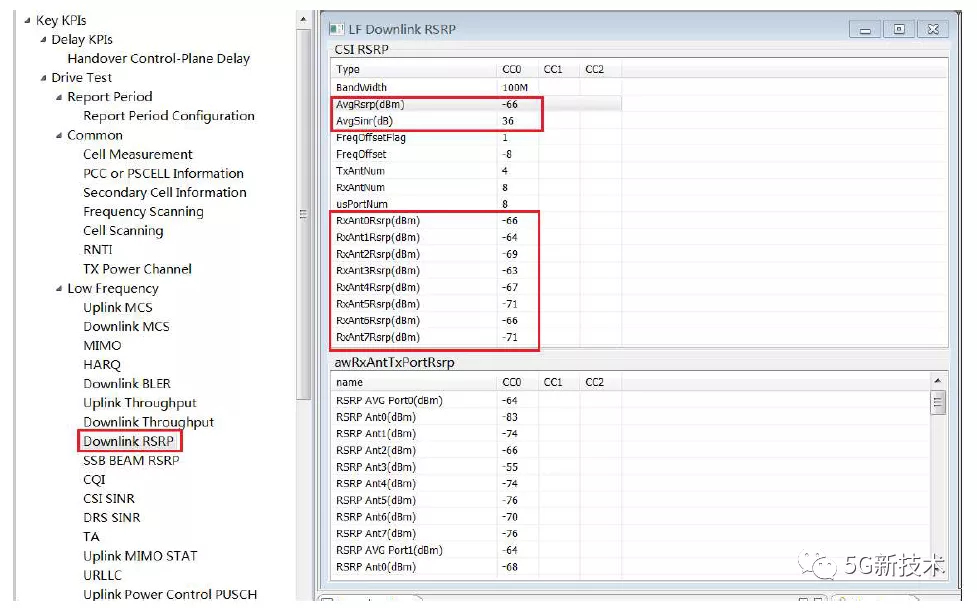Select RSRP AVG Port0(dBm) row
Image resolution: width=977 pixels, height=608 pixels.
tap(476, 401)
